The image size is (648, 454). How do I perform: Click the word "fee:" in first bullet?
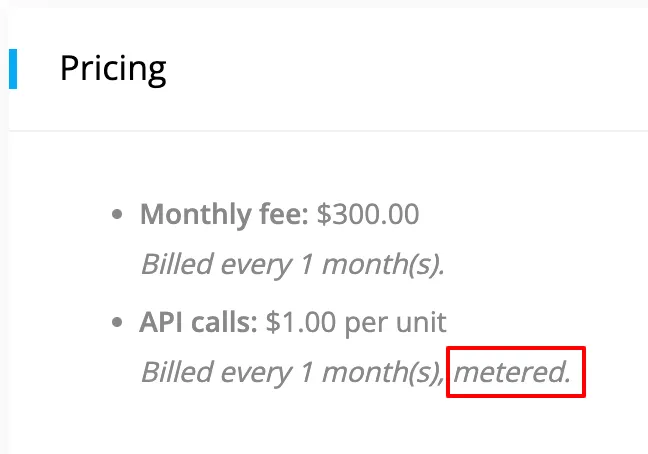point(284,214)
